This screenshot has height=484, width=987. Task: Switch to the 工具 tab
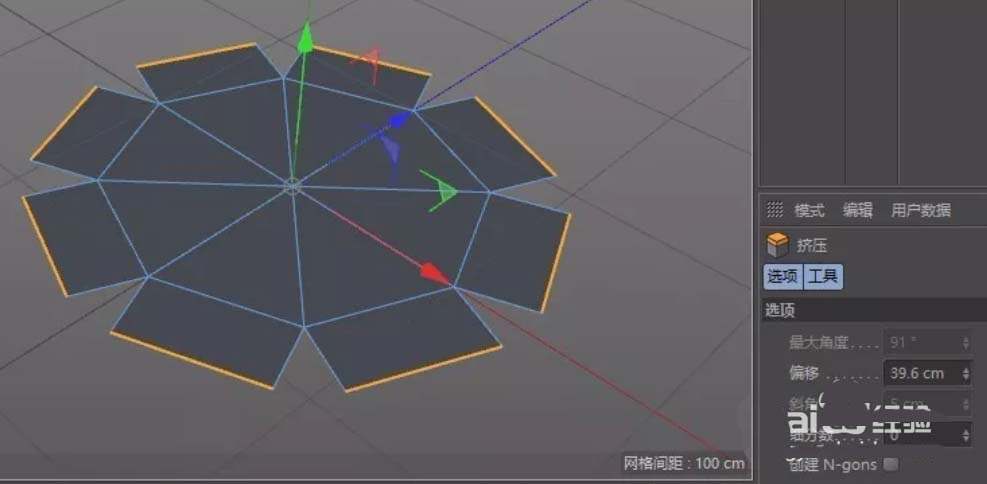point(823,276)
